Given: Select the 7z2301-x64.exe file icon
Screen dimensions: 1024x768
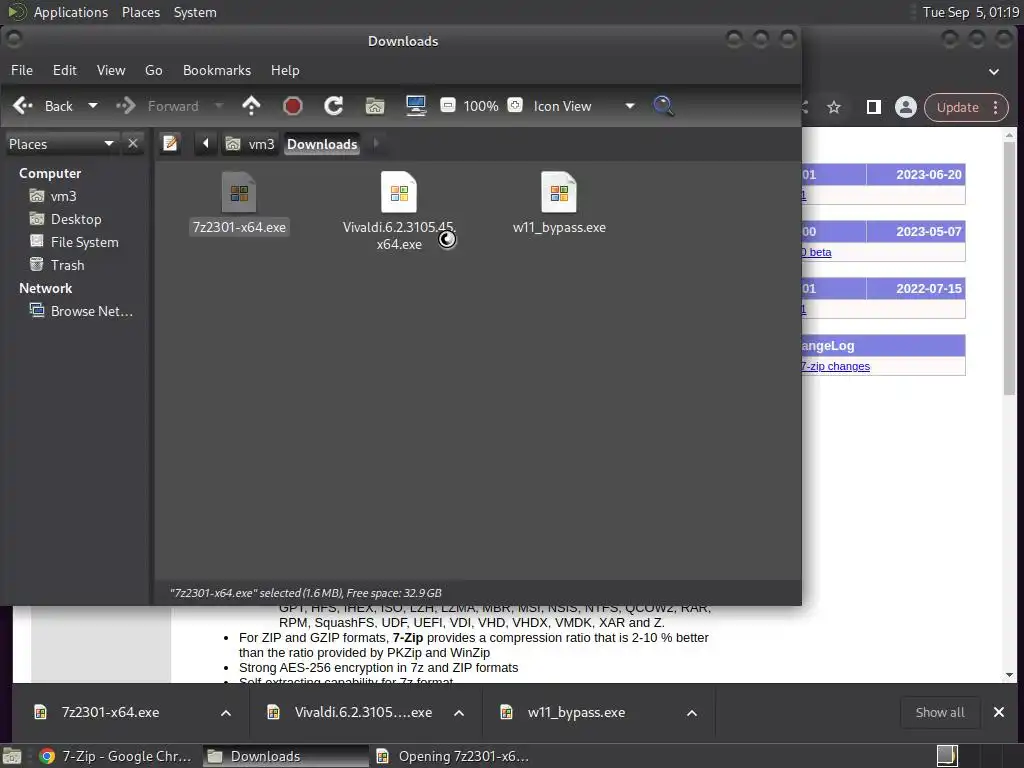Looking at the screenshot, I should [239, 192].
